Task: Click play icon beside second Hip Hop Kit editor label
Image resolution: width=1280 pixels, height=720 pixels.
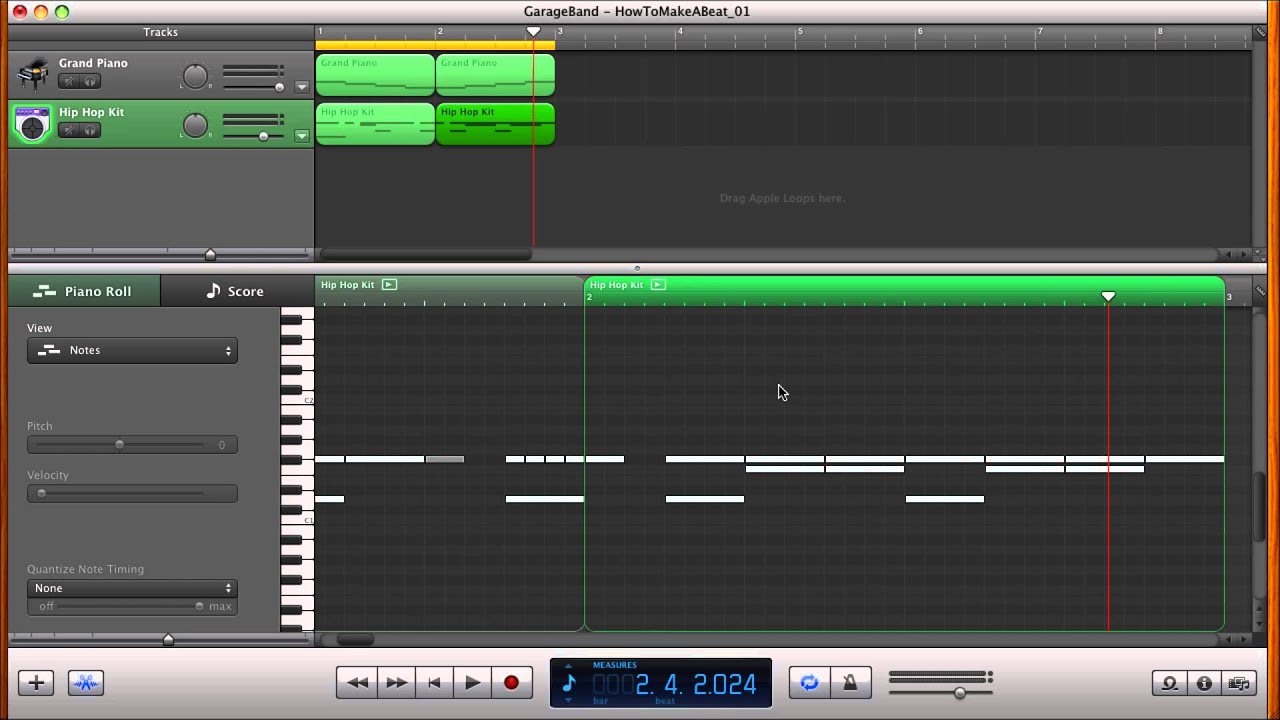Action: click(x=658, y=285)
